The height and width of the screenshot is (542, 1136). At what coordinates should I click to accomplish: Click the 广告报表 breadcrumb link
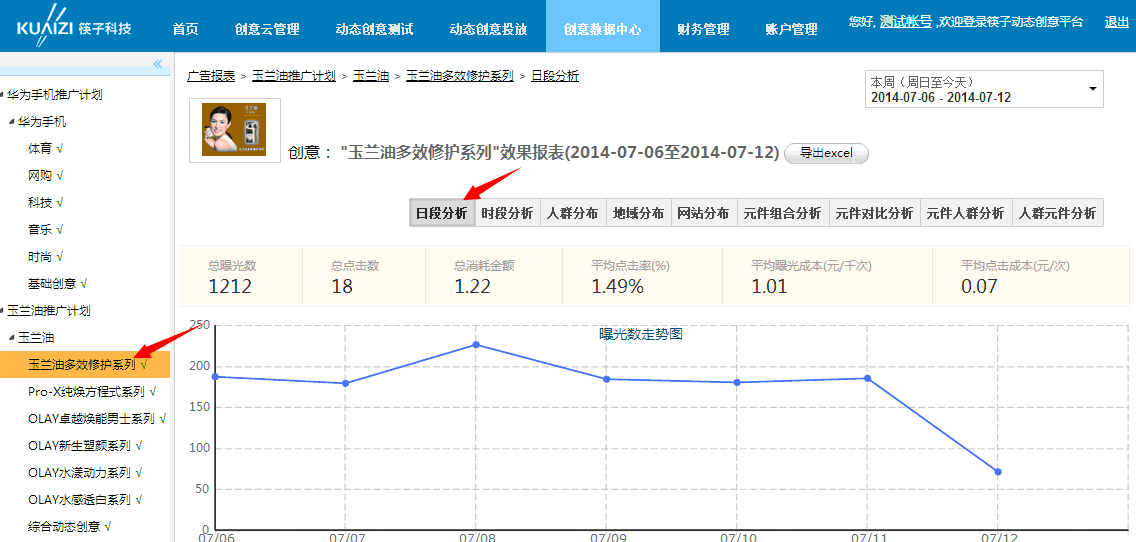pos(211,75)
